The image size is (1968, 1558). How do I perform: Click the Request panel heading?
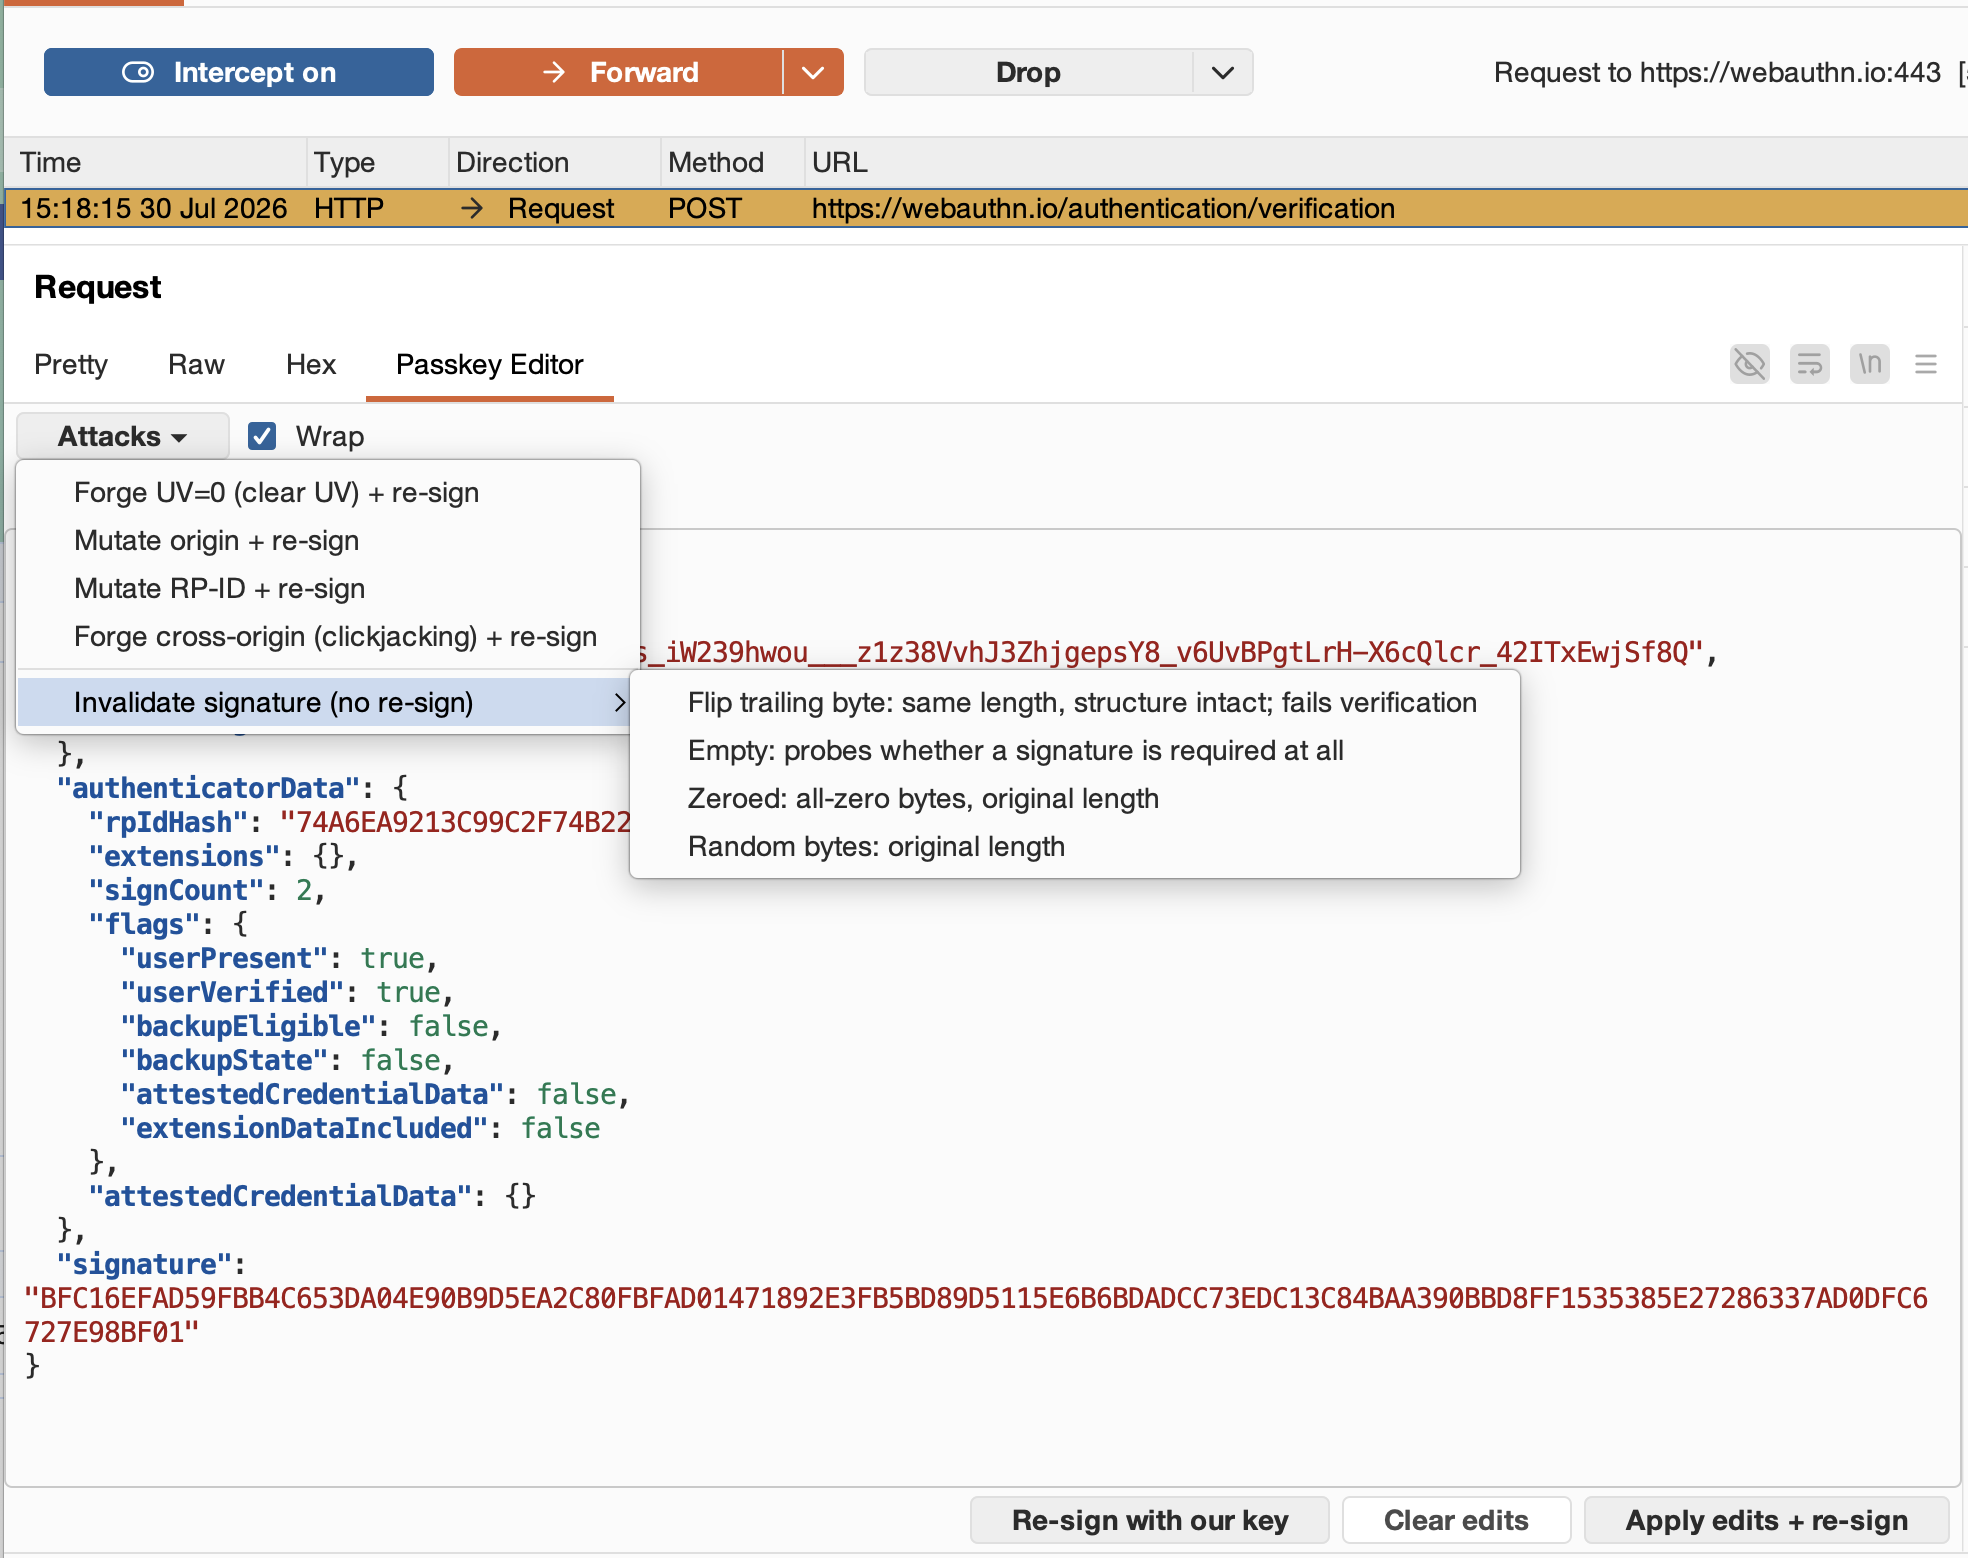[x=98, y=287]
